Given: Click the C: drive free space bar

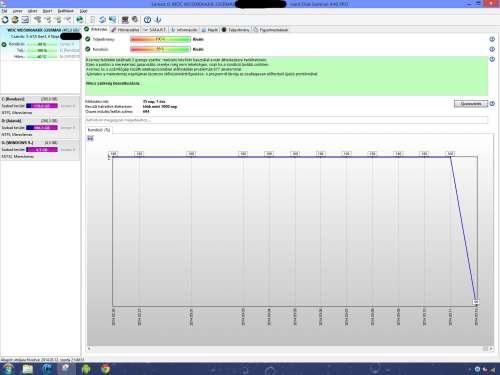Looking at the screenshot, I should tap(42, 106).
